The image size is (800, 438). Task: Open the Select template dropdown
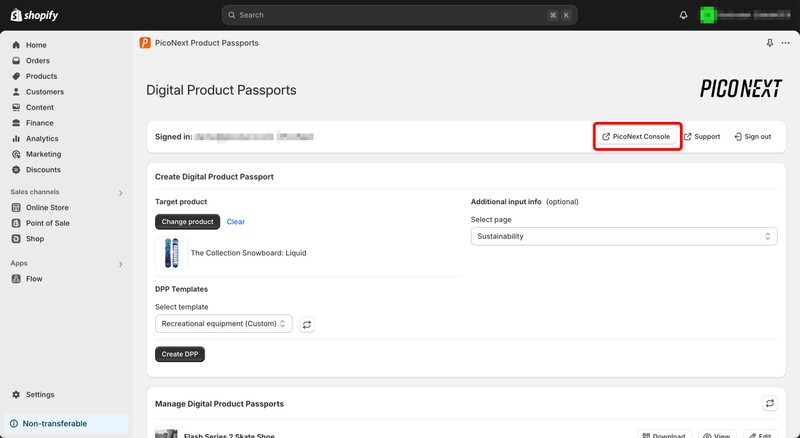(223, 324)
